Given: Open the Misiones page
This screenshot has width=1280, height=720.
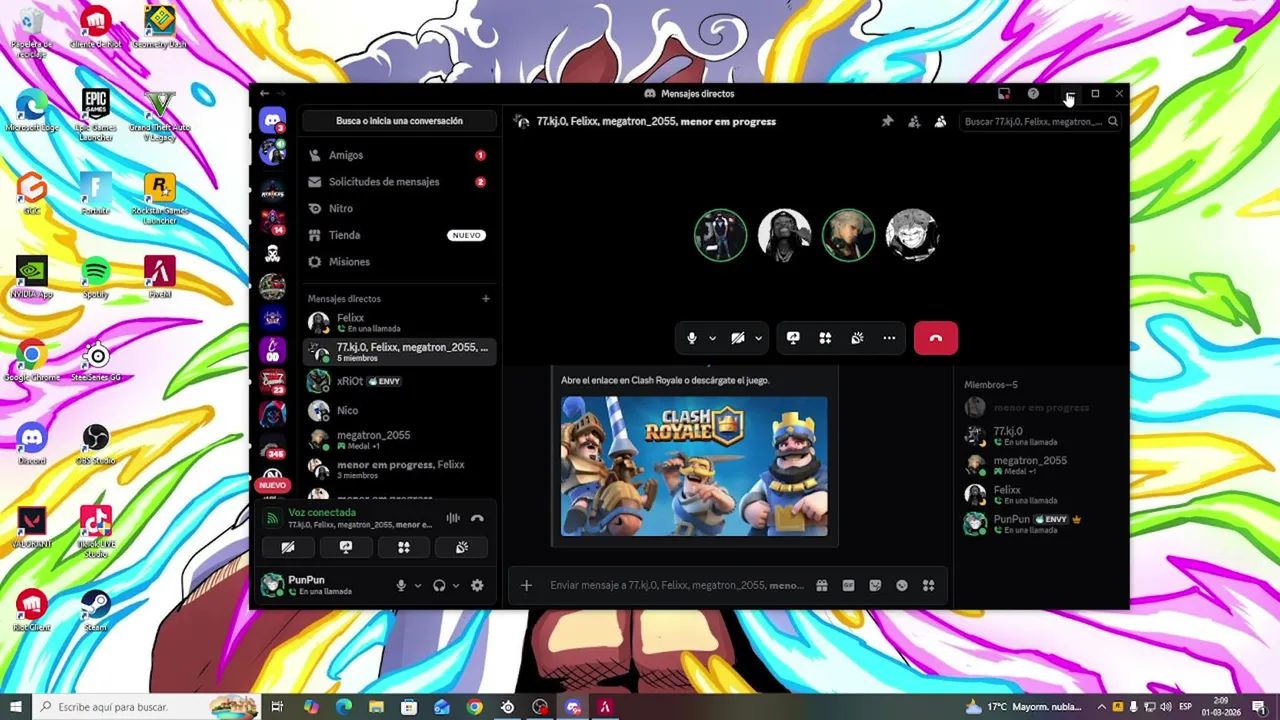Looking at the screenshot, I should click(398, 261).
